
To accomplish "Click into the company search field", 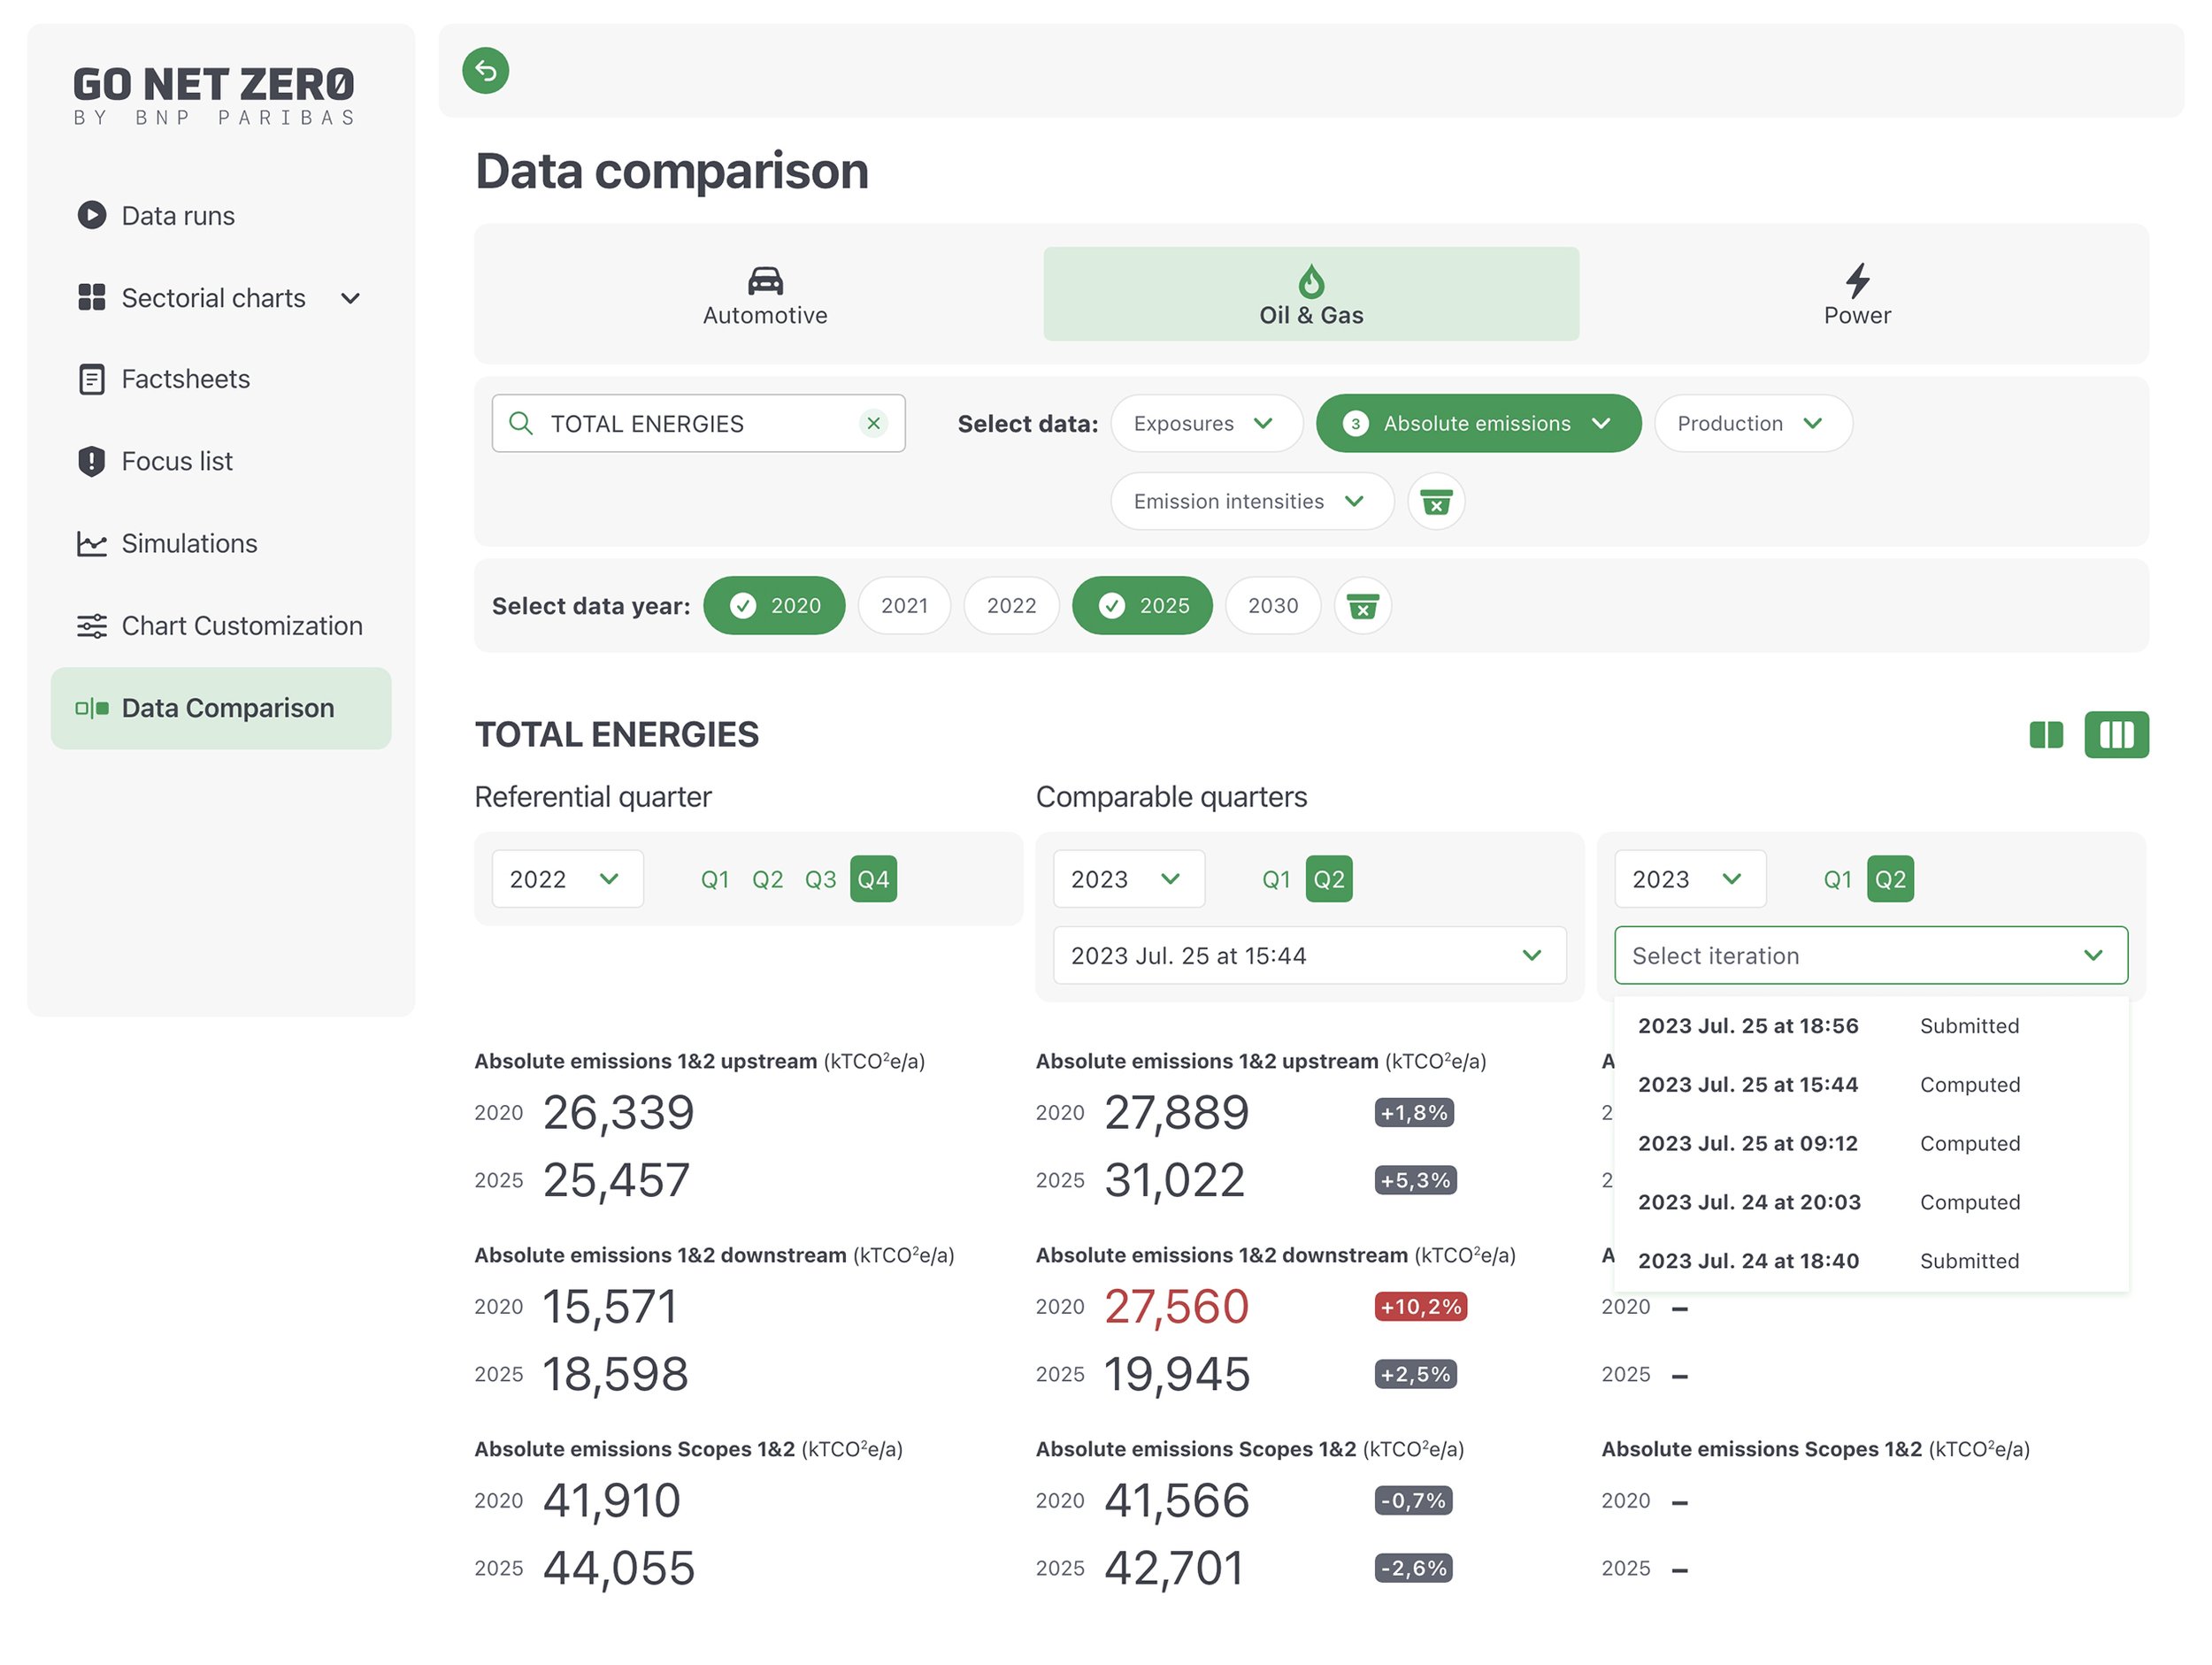I will point(698,423).
